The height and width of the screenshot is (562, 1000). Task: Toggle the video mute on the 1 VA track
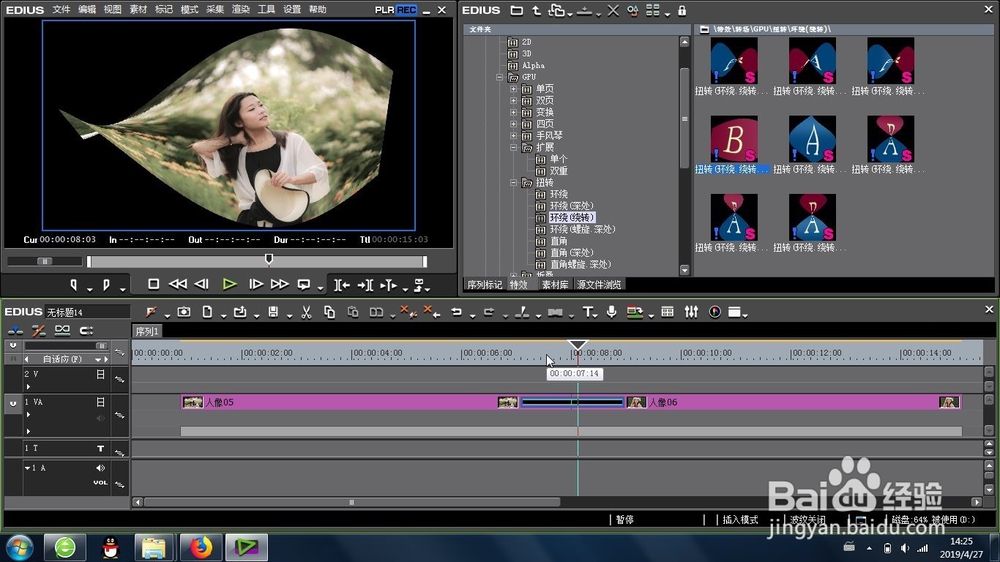(x=100, y=402)
